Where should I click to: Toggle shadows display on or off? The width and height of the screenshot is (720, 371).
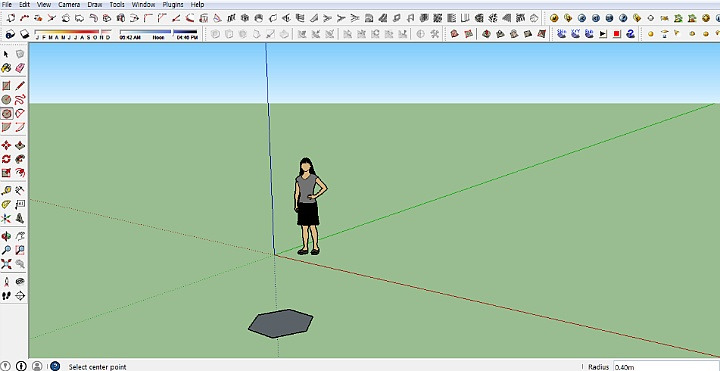[x=25, y=34]
